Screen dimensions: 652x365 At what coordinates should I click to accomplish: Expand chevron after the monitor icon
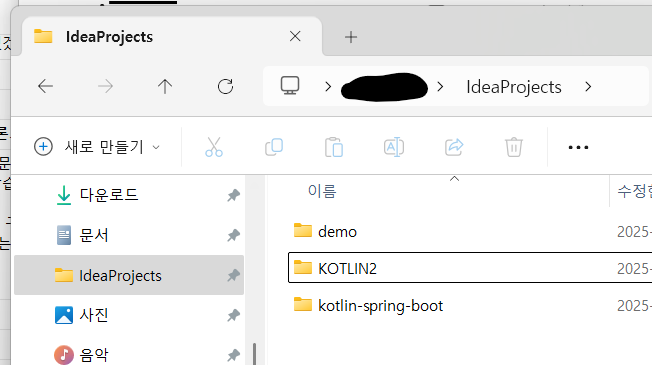(x=328, y=86)
